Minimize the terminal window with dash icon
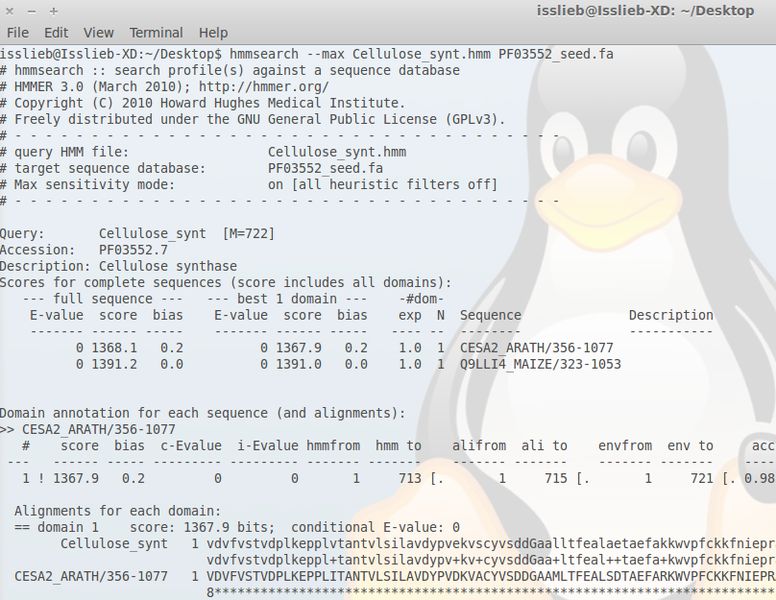 [31, 11]
